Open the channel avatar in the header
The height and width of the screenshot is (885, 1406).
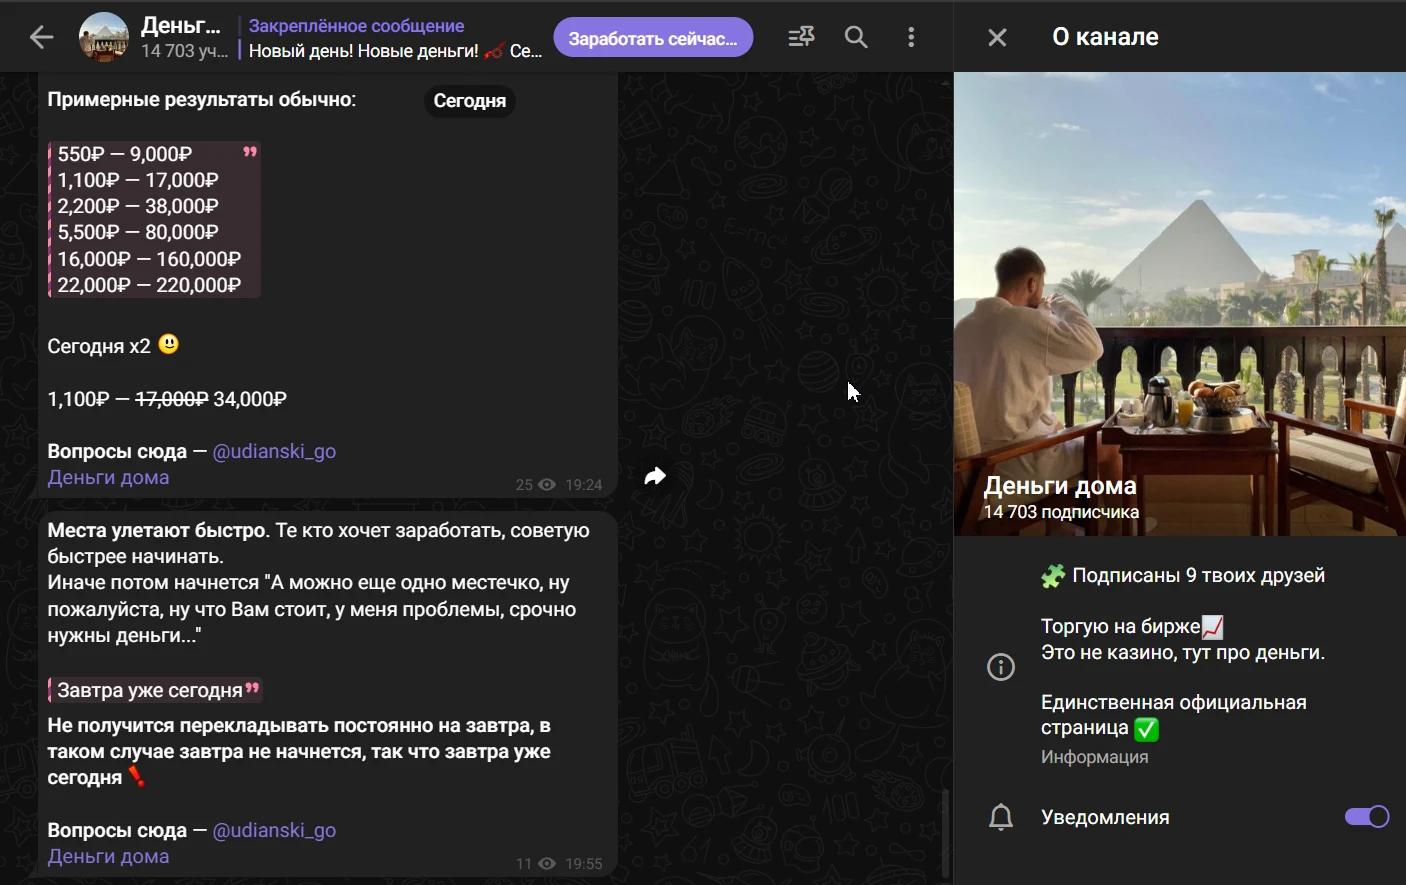pos(104,37)
